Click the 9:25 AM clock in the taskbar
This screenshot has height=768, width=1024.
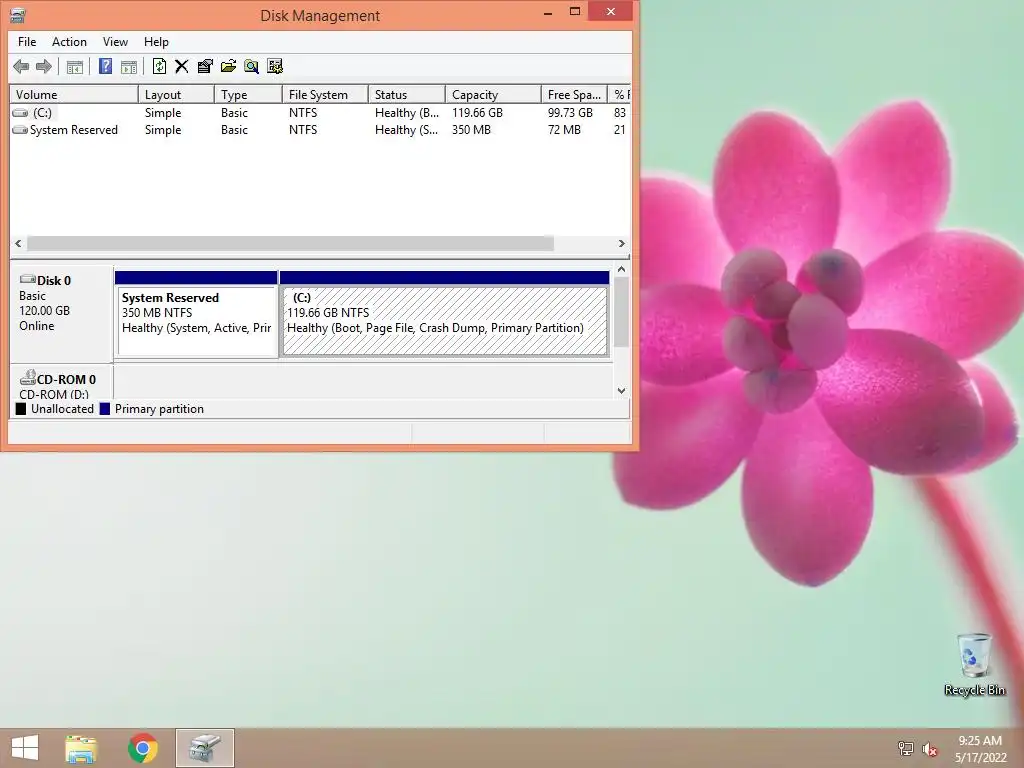point(980,741)
